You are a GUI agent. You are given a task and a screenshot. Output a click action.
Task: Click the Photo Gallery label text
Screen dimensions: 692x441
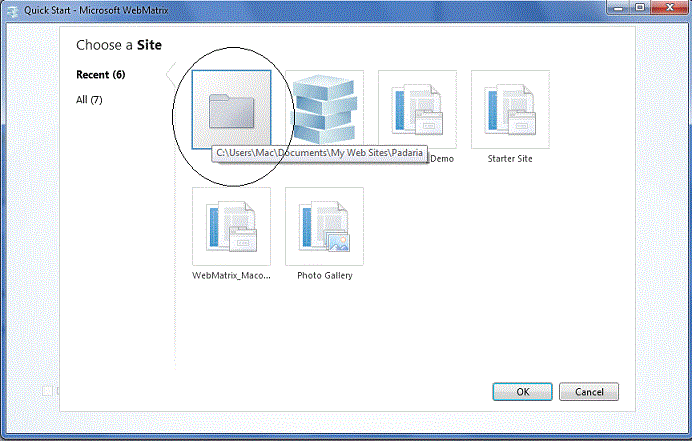(x=325, y=275)
